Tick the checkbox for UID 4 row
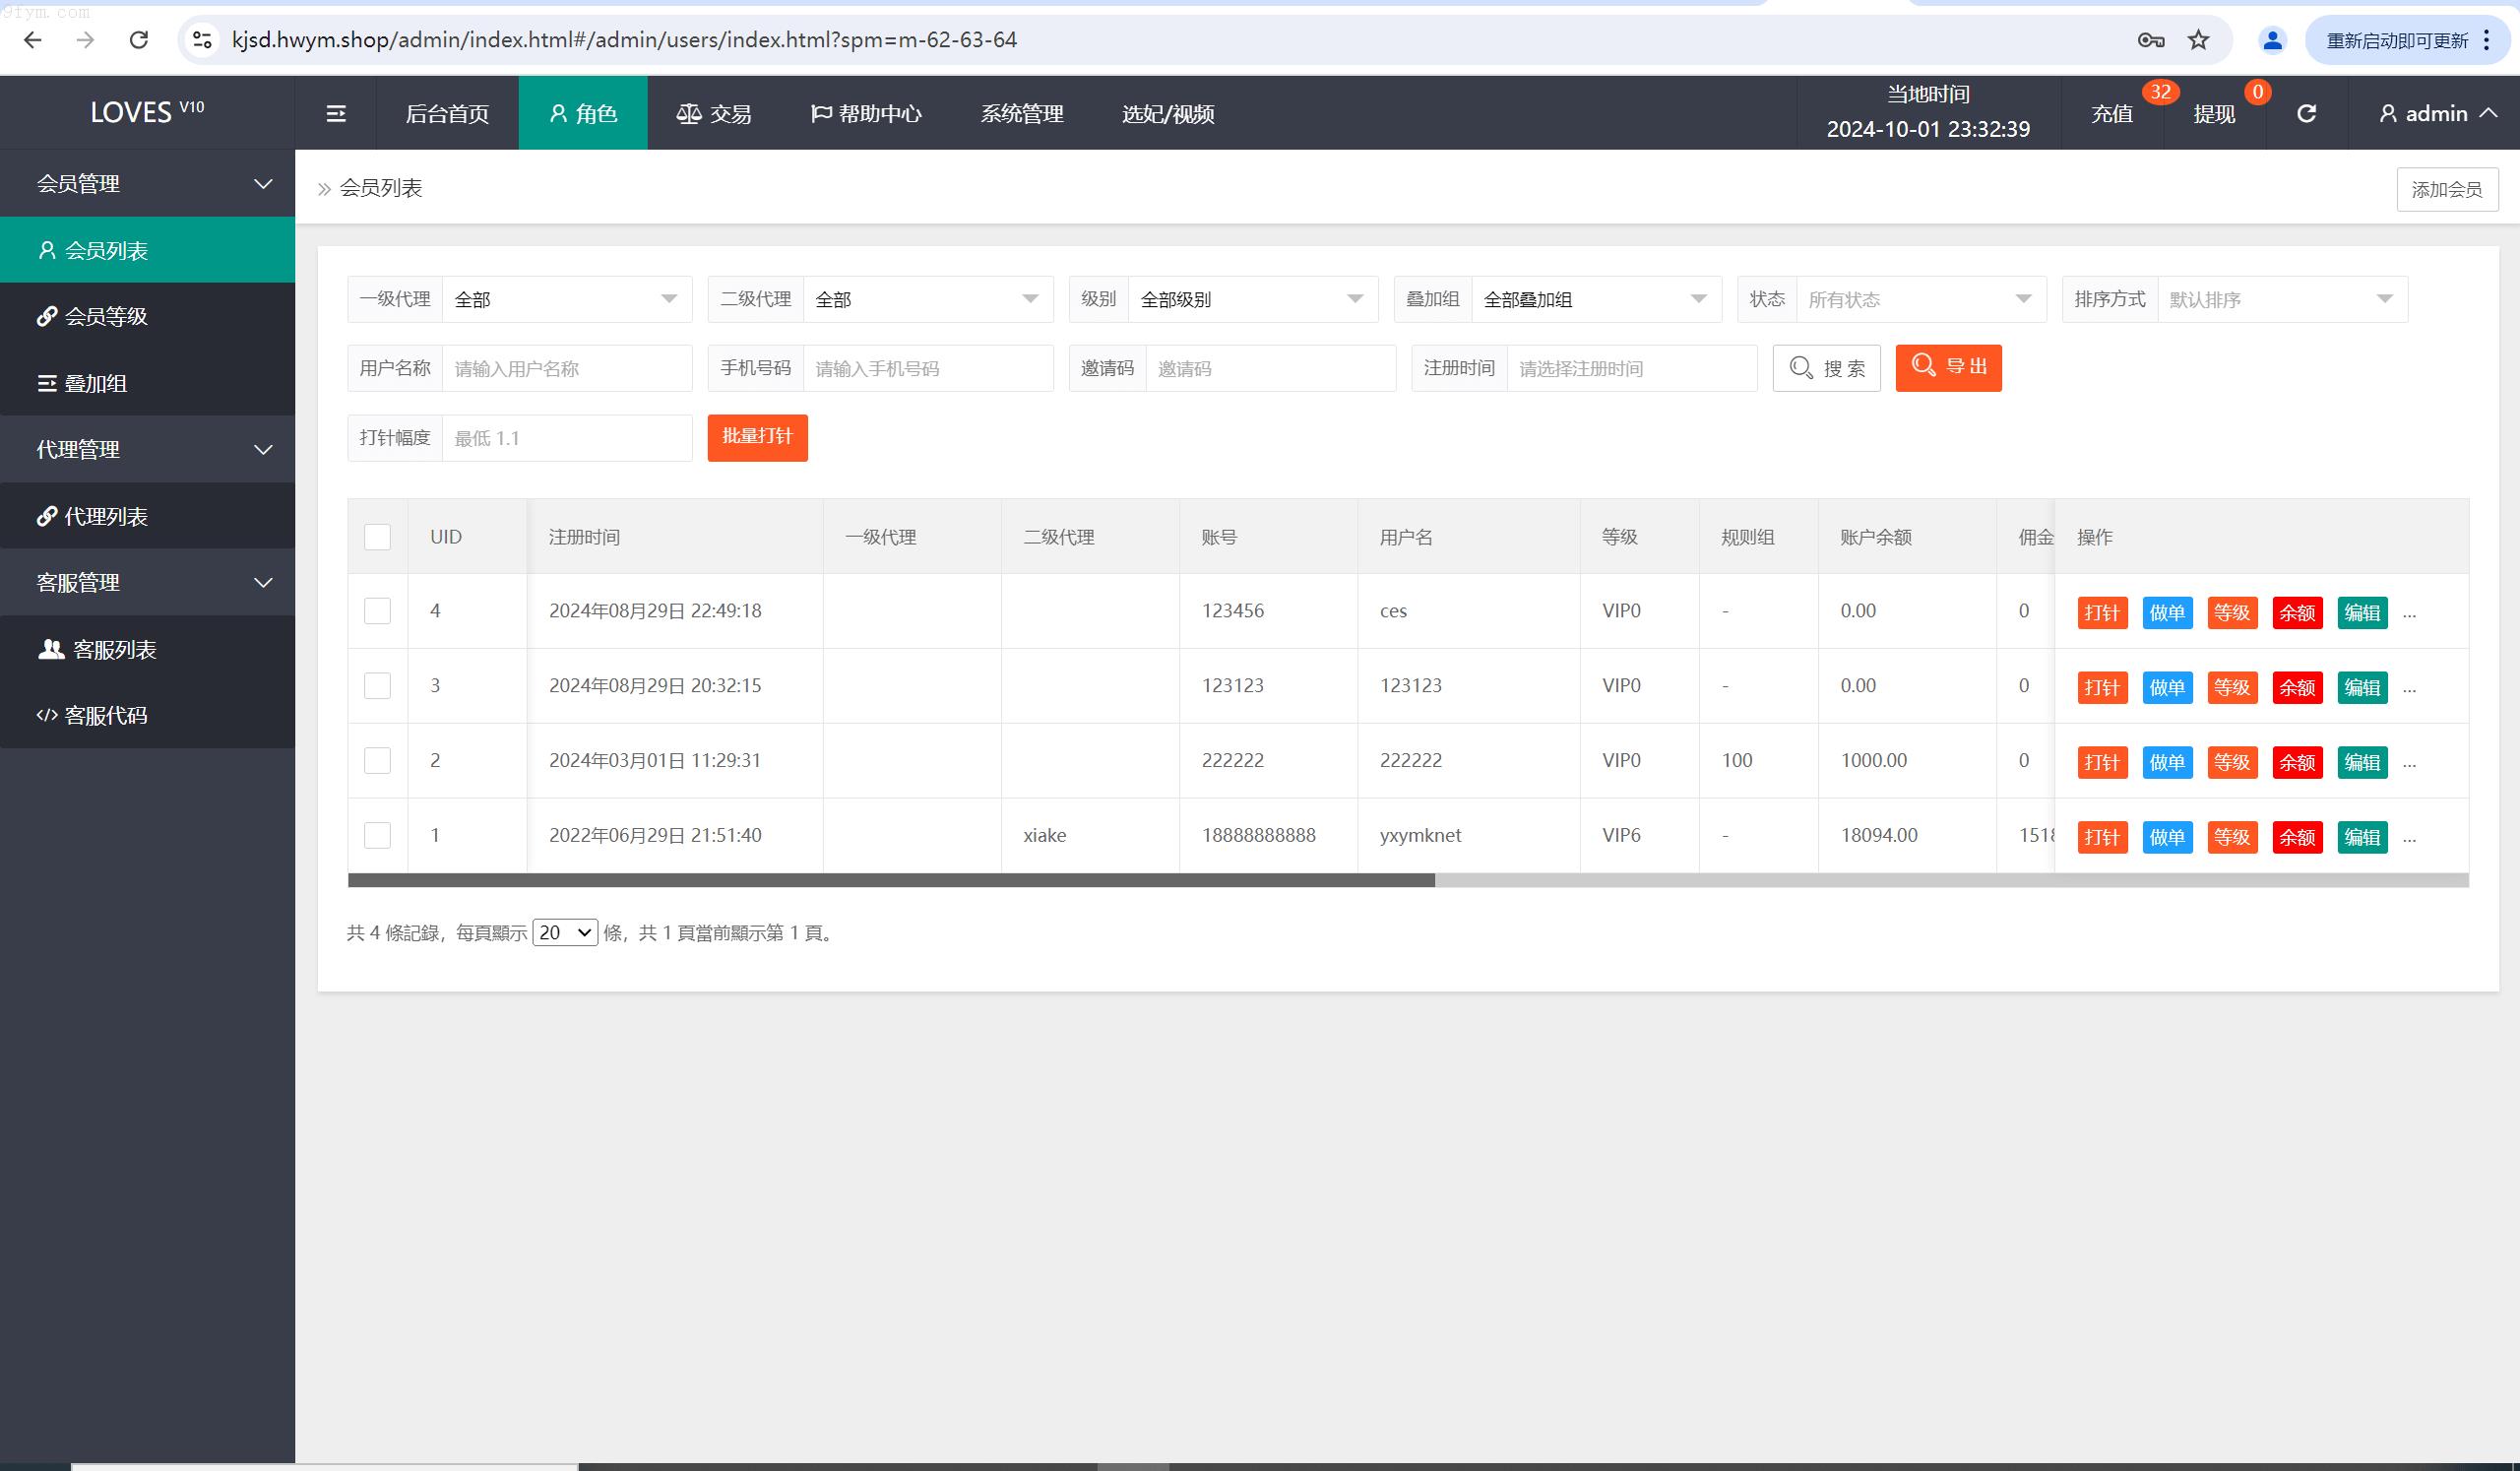The image size is (2520, 1471). tap(377, 611)
